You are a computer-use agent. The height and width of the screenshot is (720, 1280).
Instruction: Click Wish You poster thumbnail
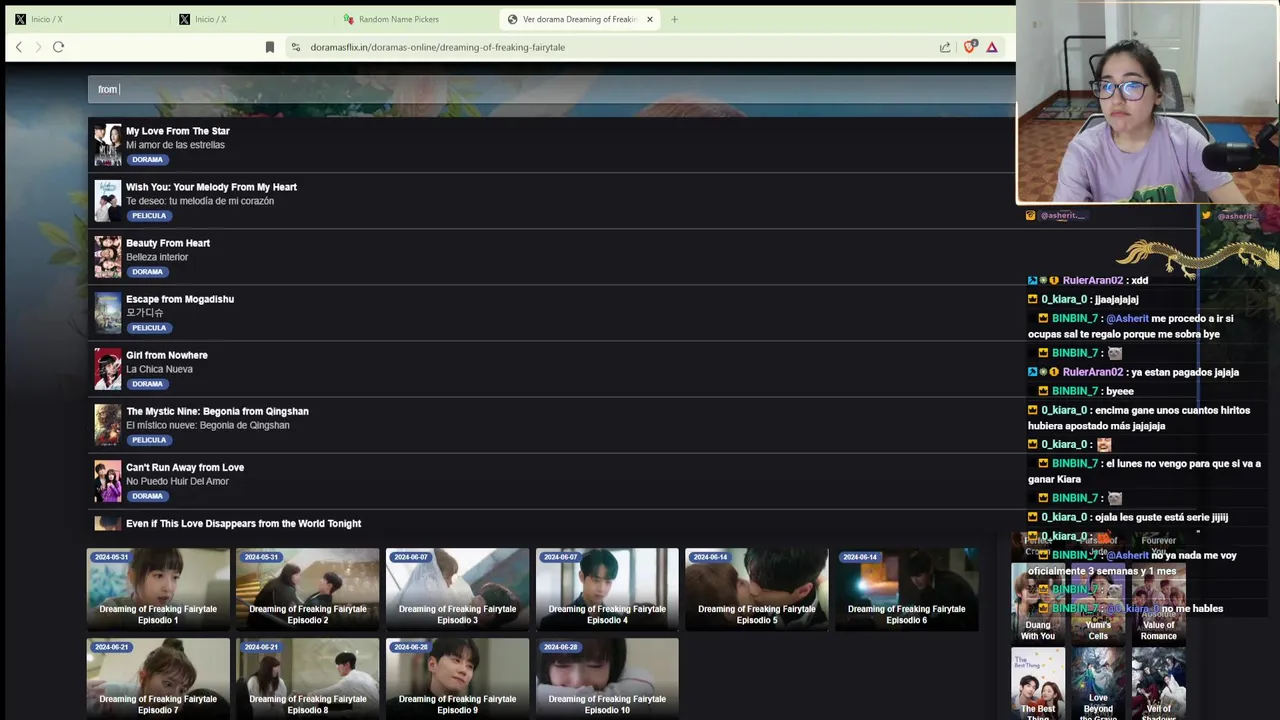pyautogui.click(x=108, y=201)
